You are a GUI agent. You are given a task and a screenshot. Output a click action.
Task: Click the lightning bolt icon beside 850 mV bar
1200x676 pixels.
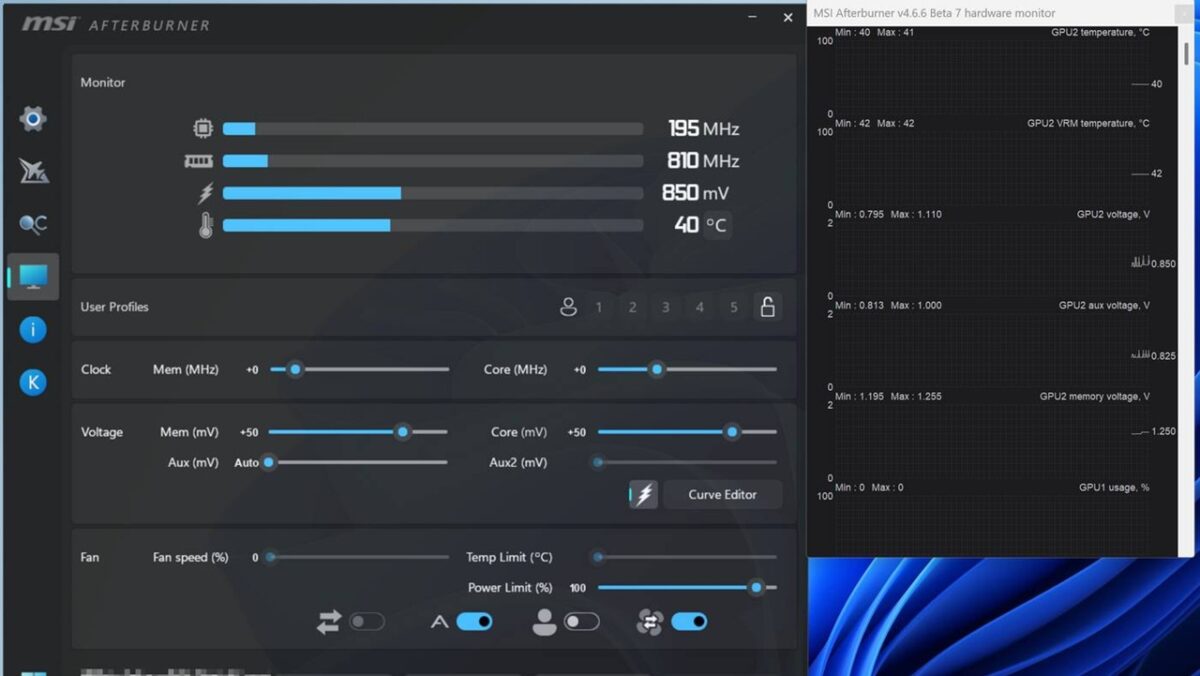(206, 193)
